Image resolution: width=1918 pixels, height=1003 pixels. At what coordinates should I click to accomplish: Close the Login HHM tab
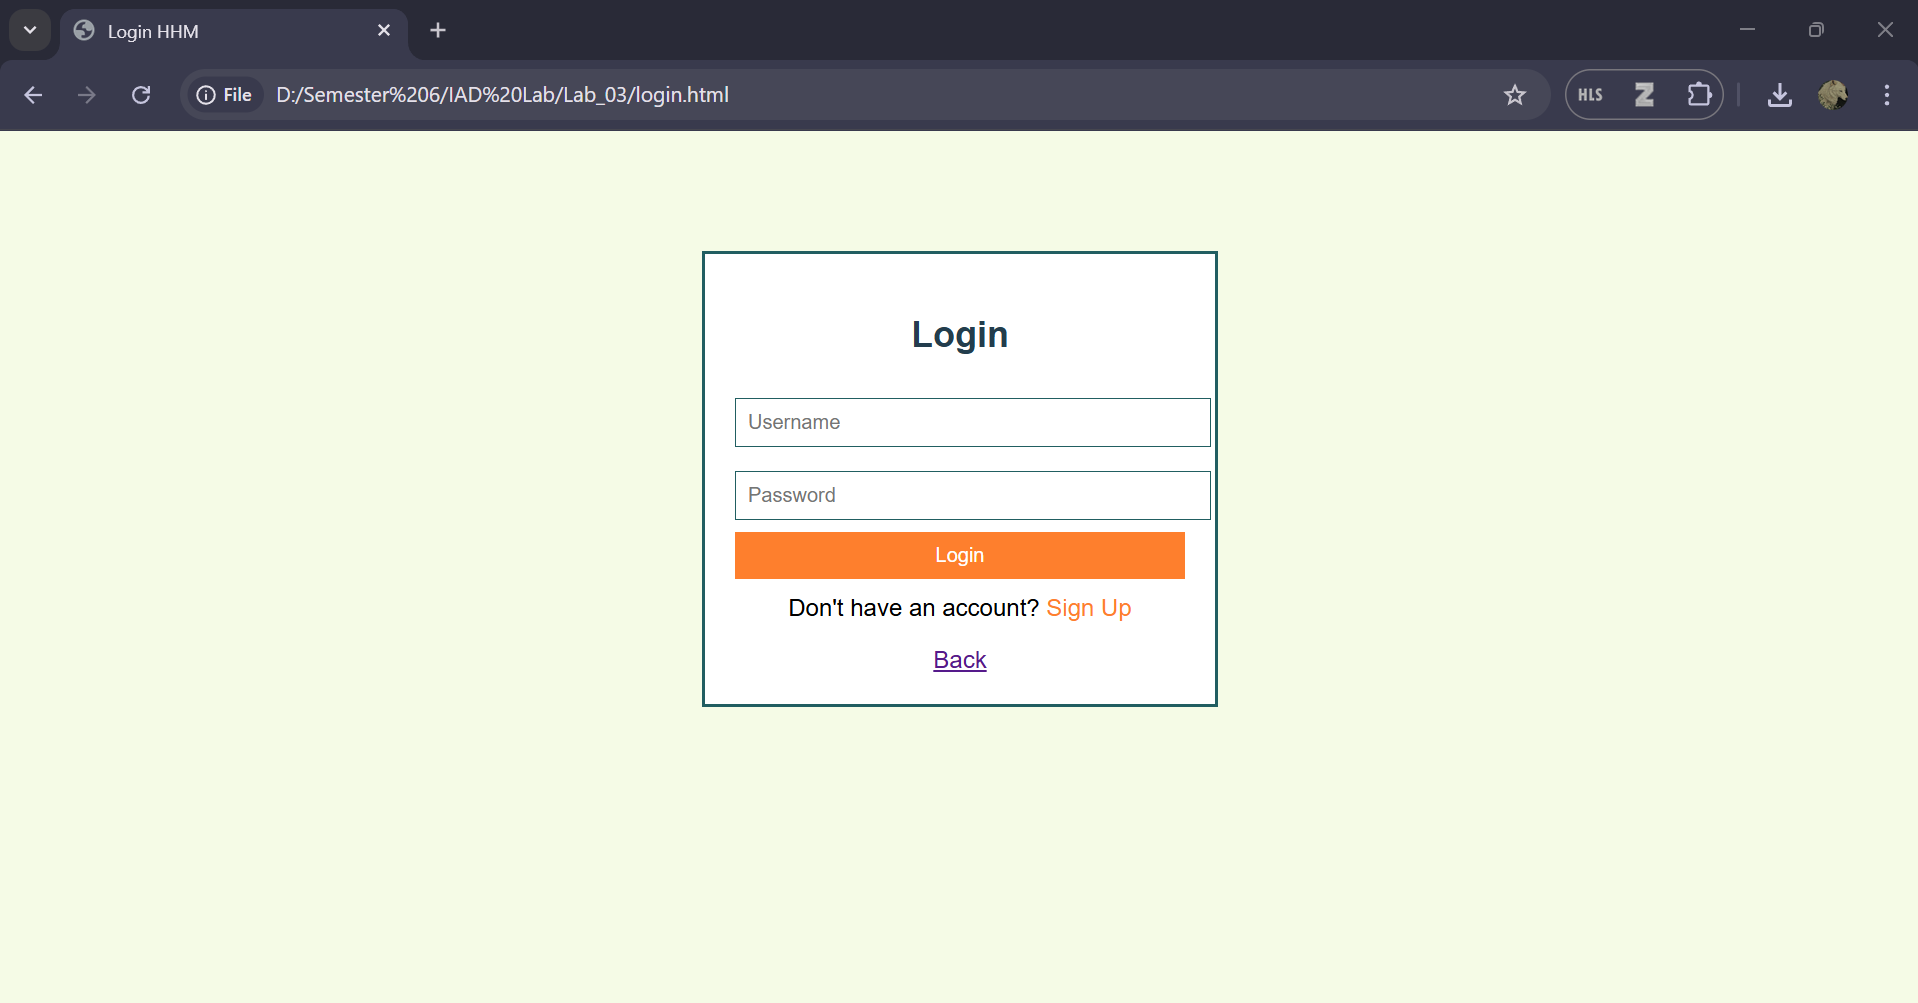[384, 30]
